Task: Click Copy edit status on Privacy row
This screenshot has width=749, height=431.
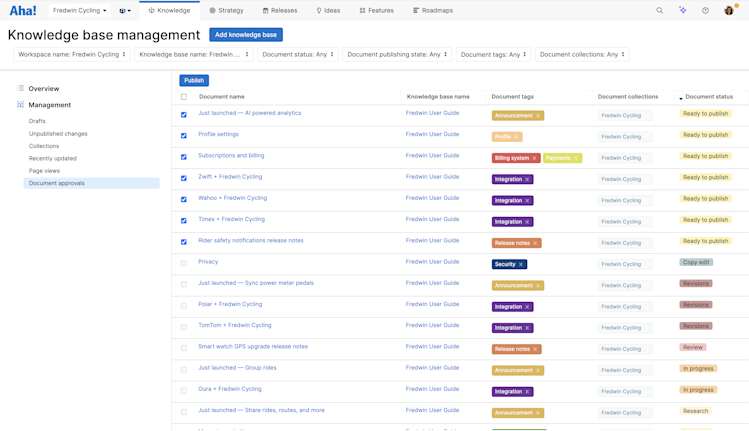Action: [696, 262]
